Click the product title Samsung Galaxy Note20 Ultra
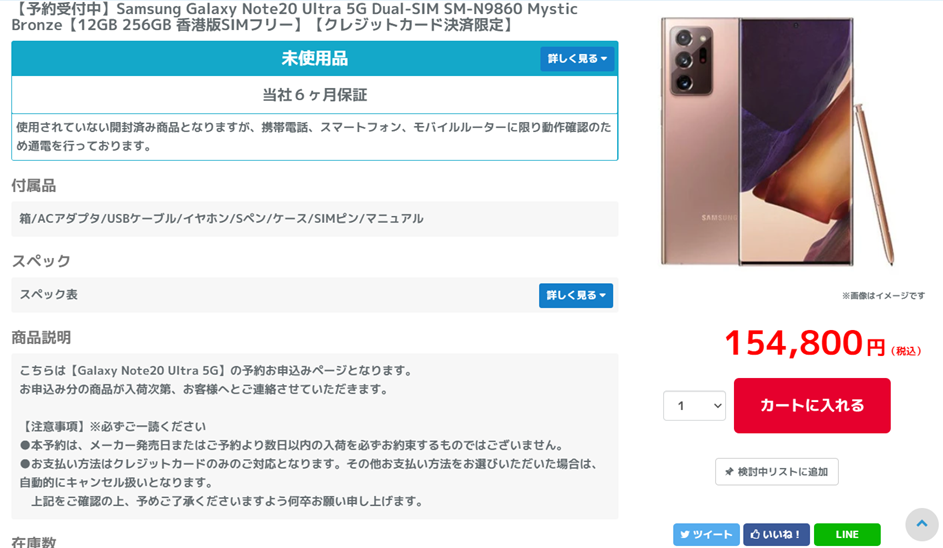This screenshot has height=548, width=943. [295, 17]
